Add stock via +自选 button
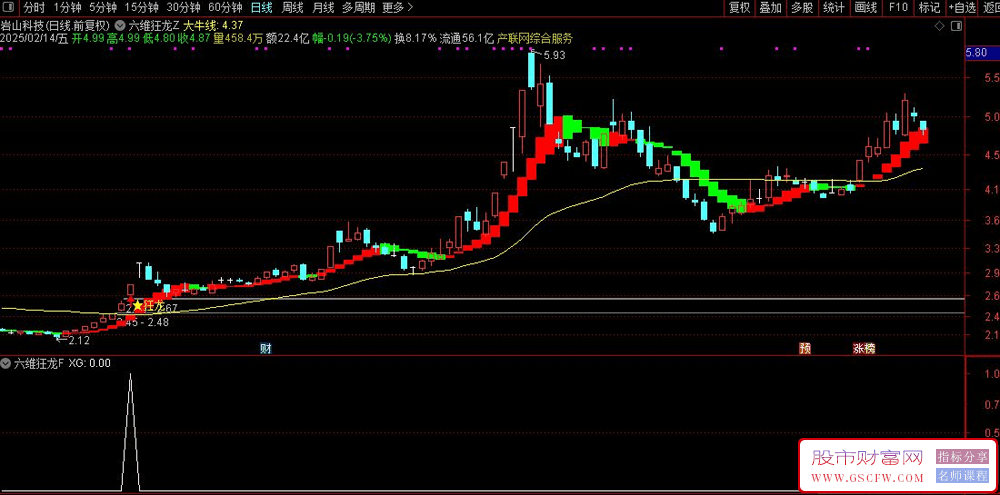 pyautogui.click(x=962, y=8)
